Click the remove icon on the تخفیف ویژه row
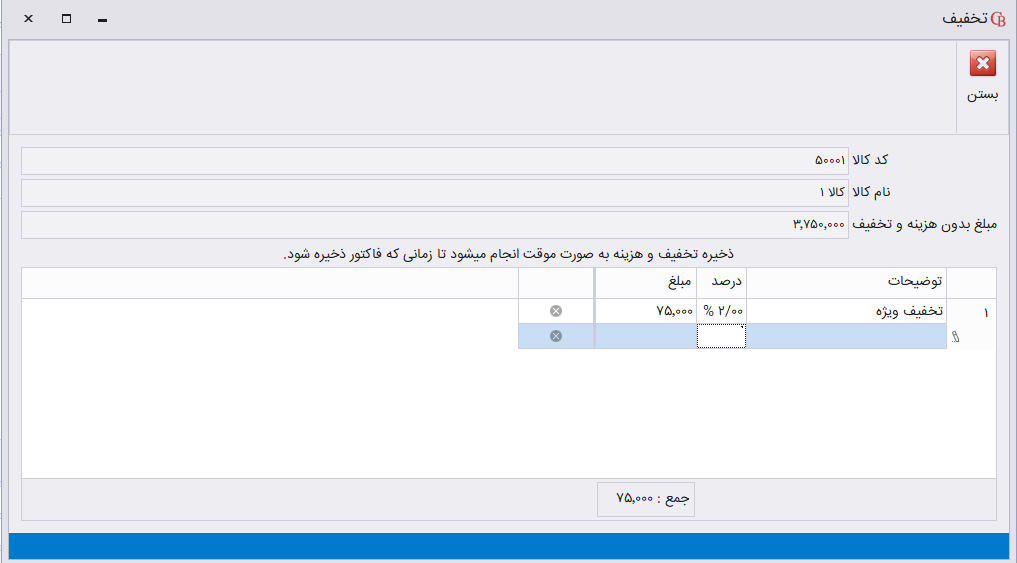Viewport: 1017px width, 563px height. click(x=556, y=311)
